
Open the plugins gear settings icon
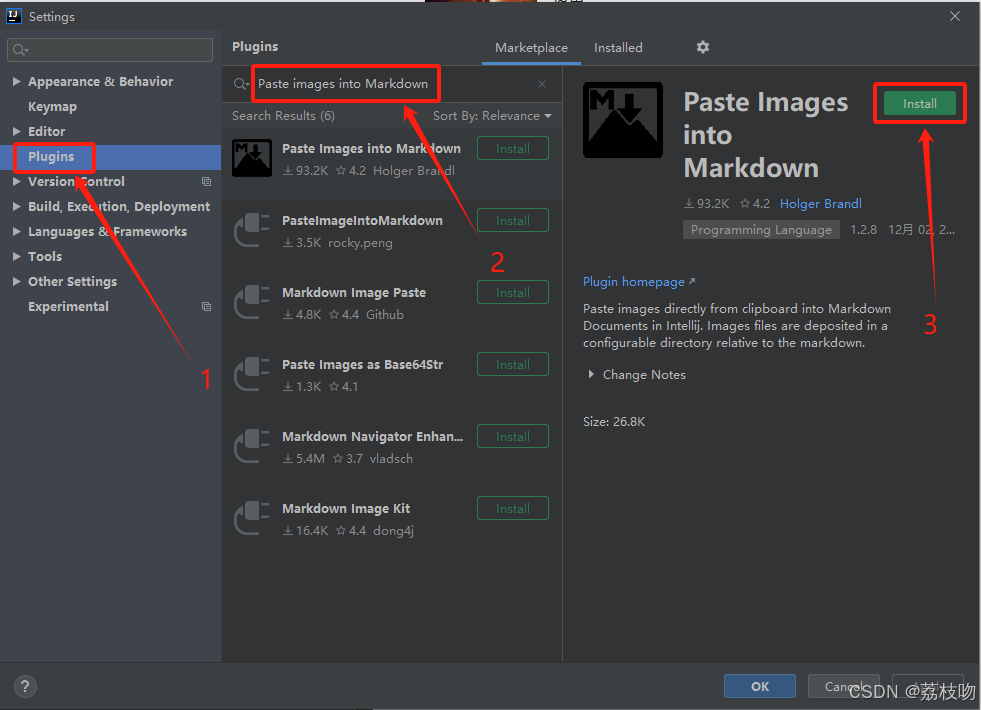tap(703, 48)
